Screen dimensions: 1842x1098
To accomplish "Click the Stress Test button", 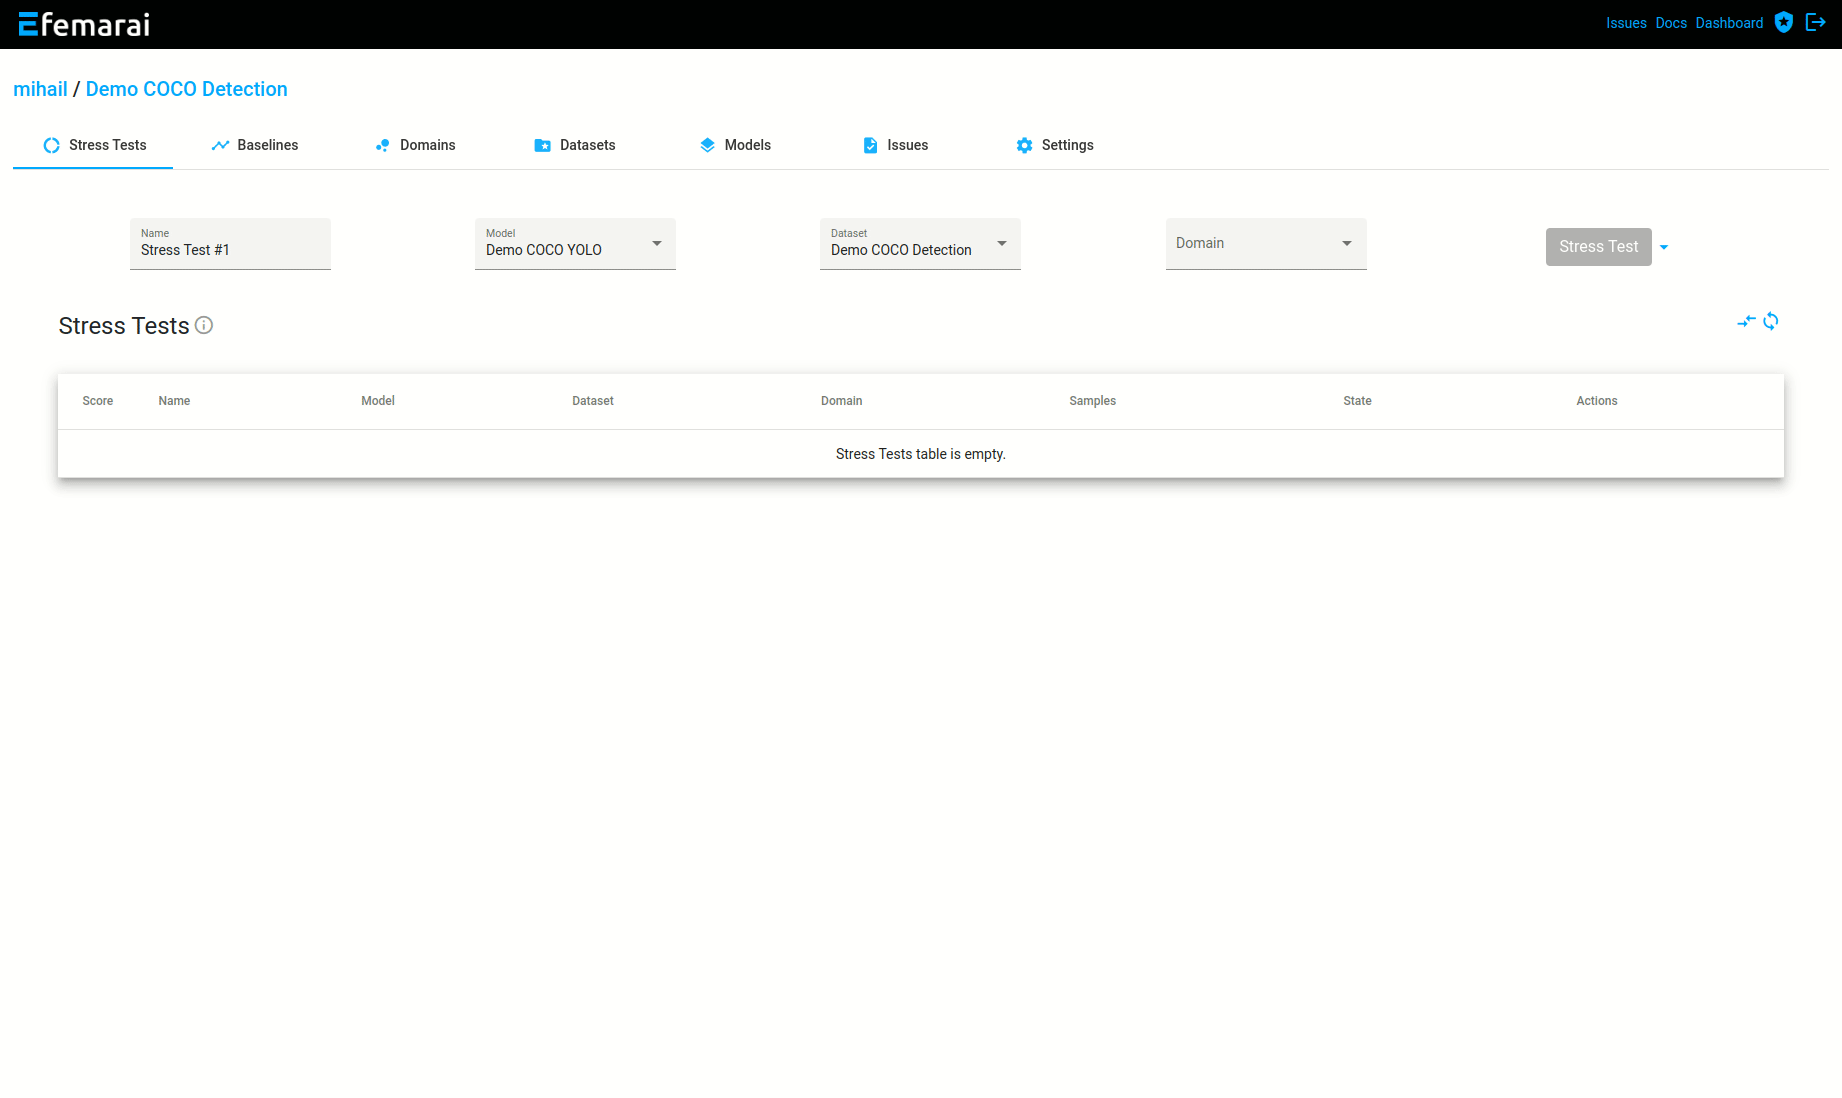I will pos(1598,247).
